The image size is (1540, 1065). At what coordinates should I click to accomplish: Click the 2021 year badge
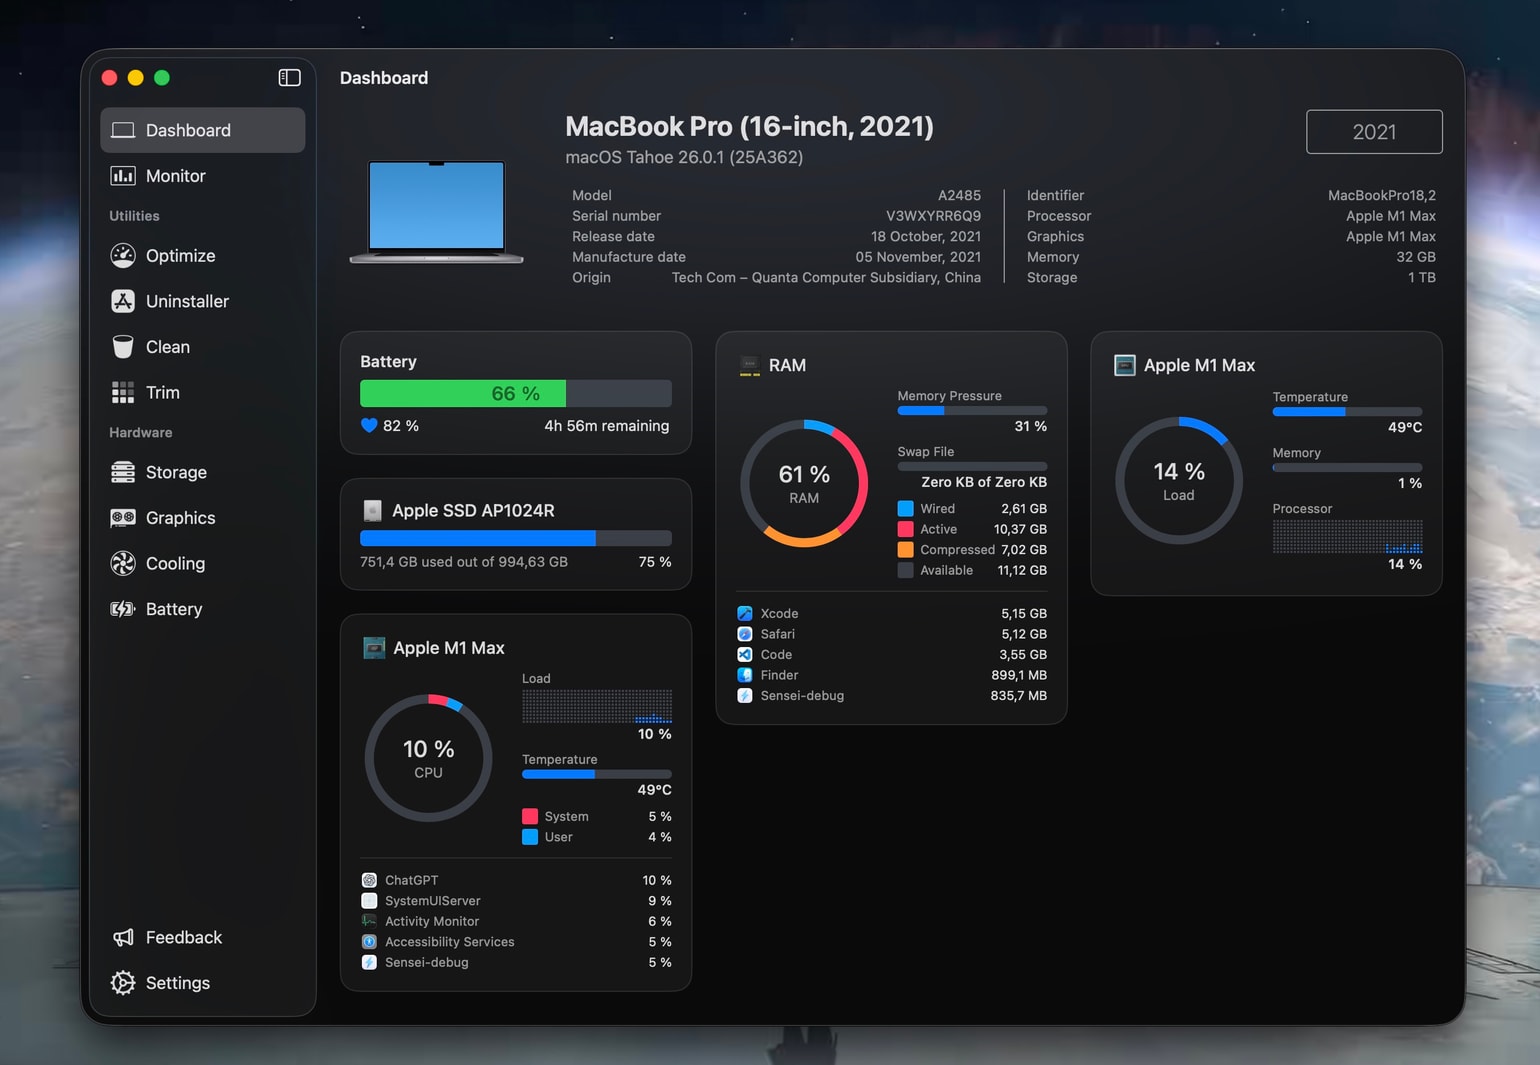click(x=1374, y=132)
